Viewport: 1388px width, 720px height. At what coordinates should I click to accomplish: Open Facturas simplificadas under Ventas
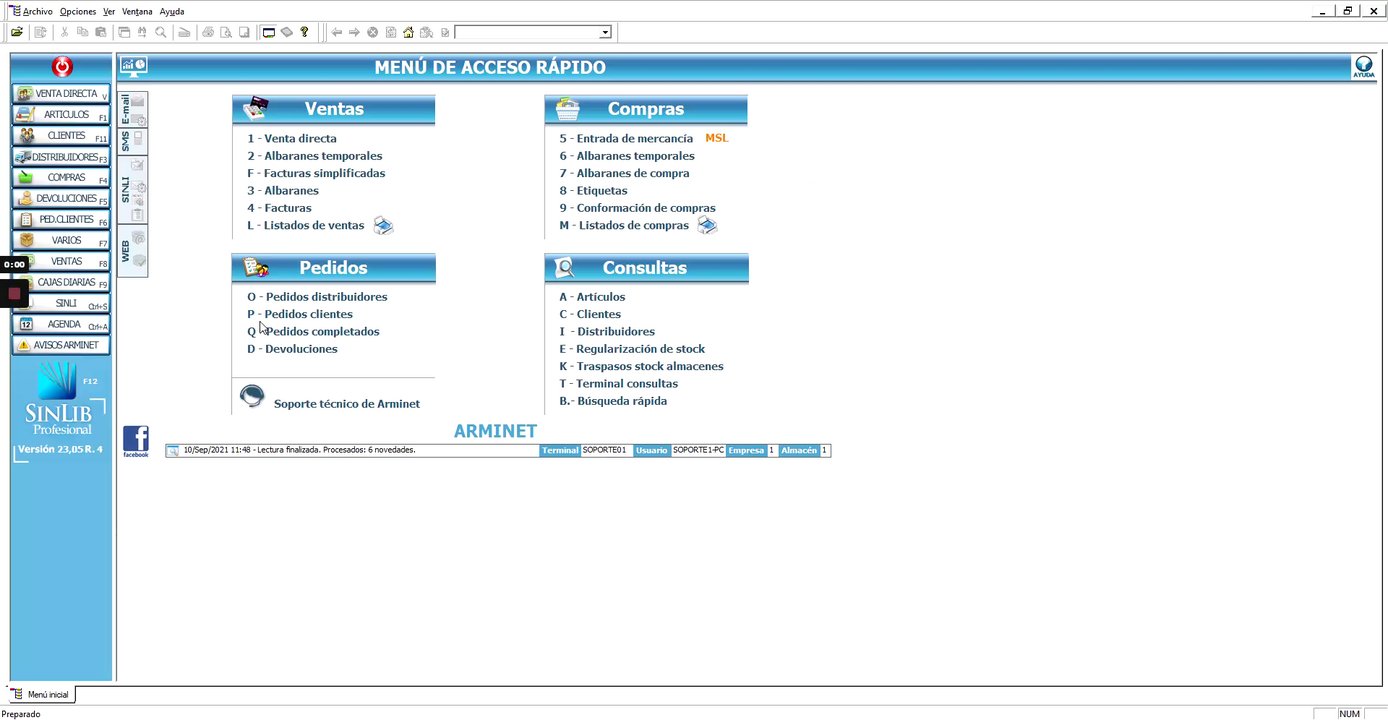point(316,173)
